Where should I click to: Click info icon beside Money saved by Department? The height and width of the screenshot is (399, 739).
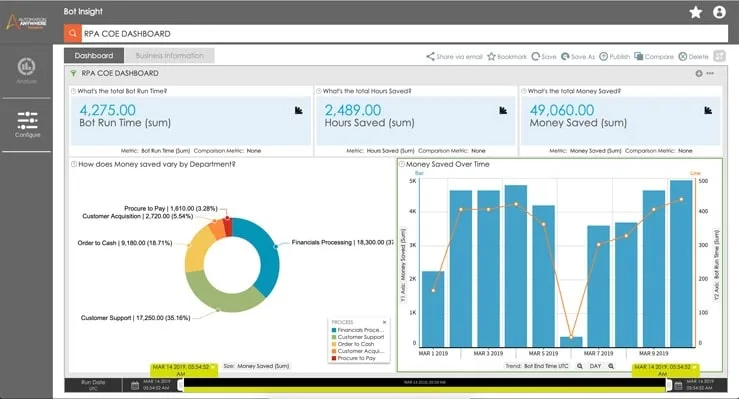(74, 164)
